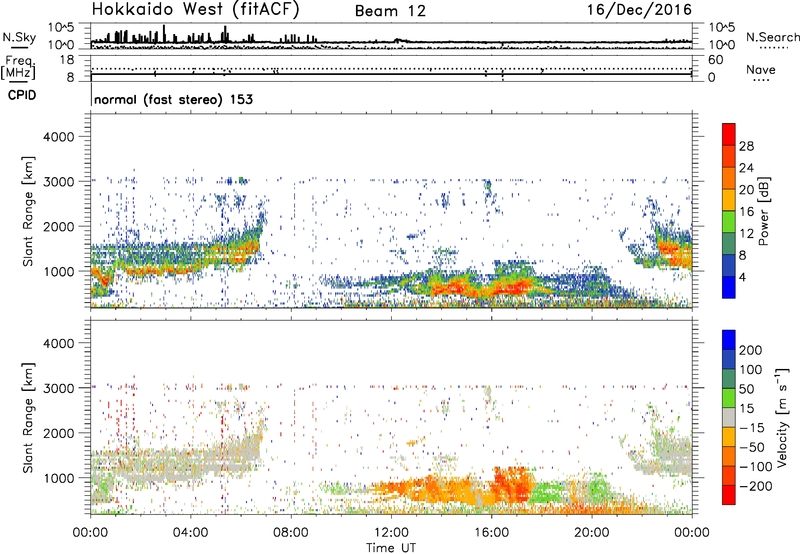Click the 'CPID' label
This screenshot has height=554, width=800.
(x=22, y=95)
